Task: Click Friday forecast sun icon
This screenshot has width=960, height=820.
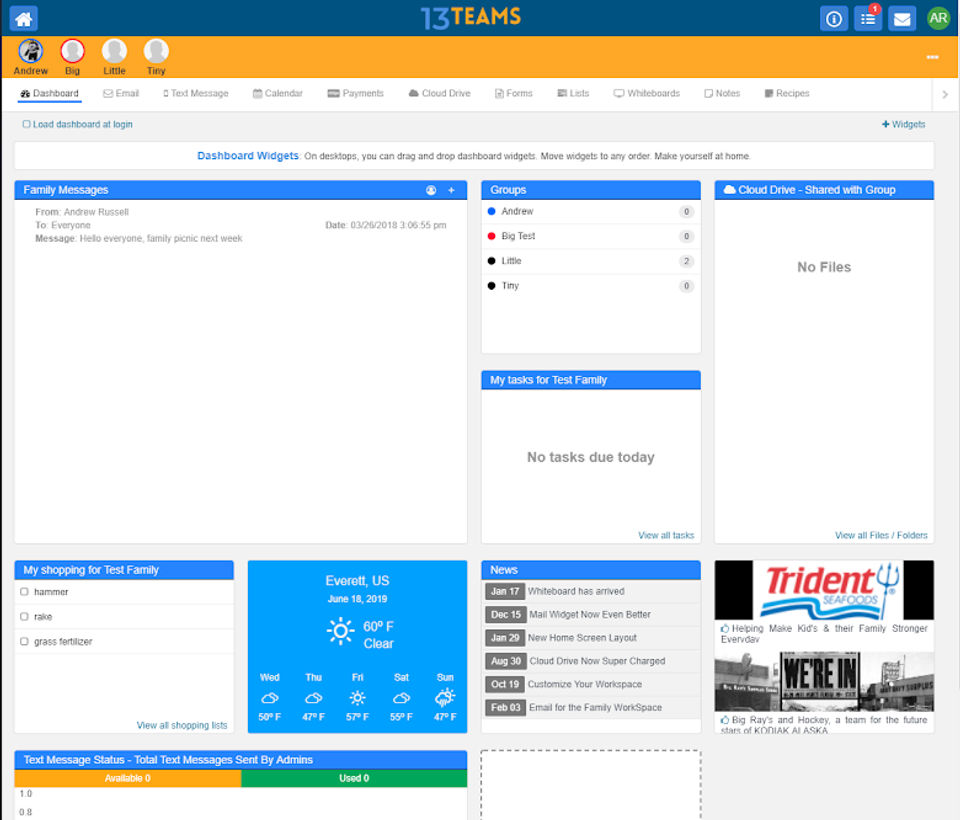Action: [358, 698]
